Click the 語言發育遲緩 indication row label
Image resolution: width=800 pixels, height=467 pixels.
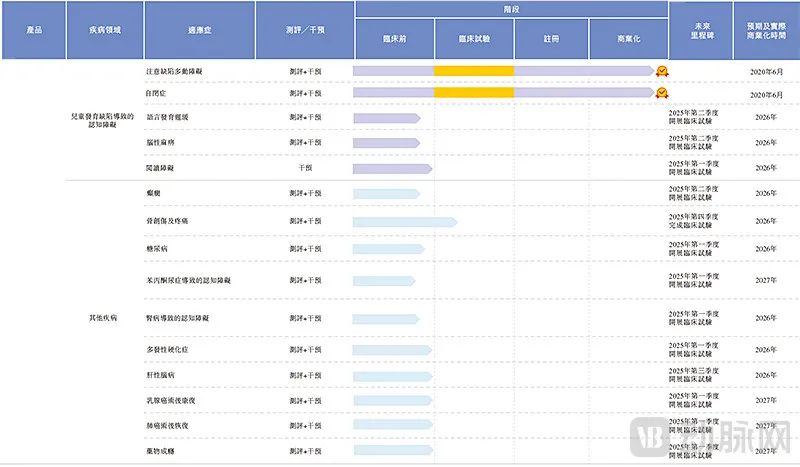(167, 118)
